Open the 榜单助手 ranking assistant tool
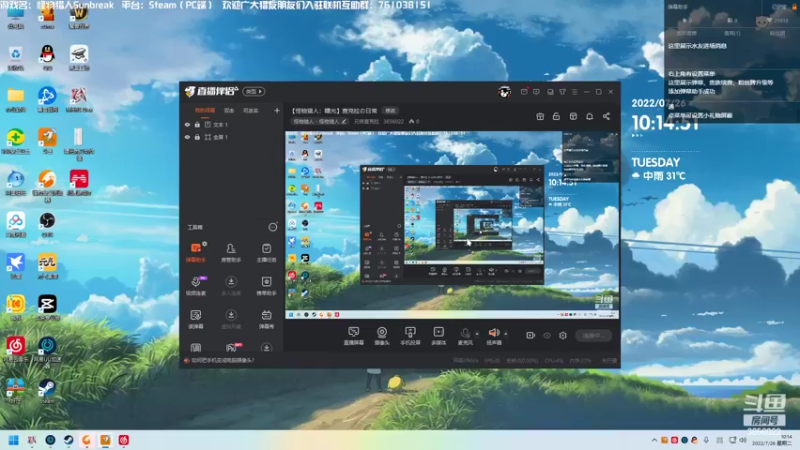Screen dimensions: 800x450 point(266,285)
